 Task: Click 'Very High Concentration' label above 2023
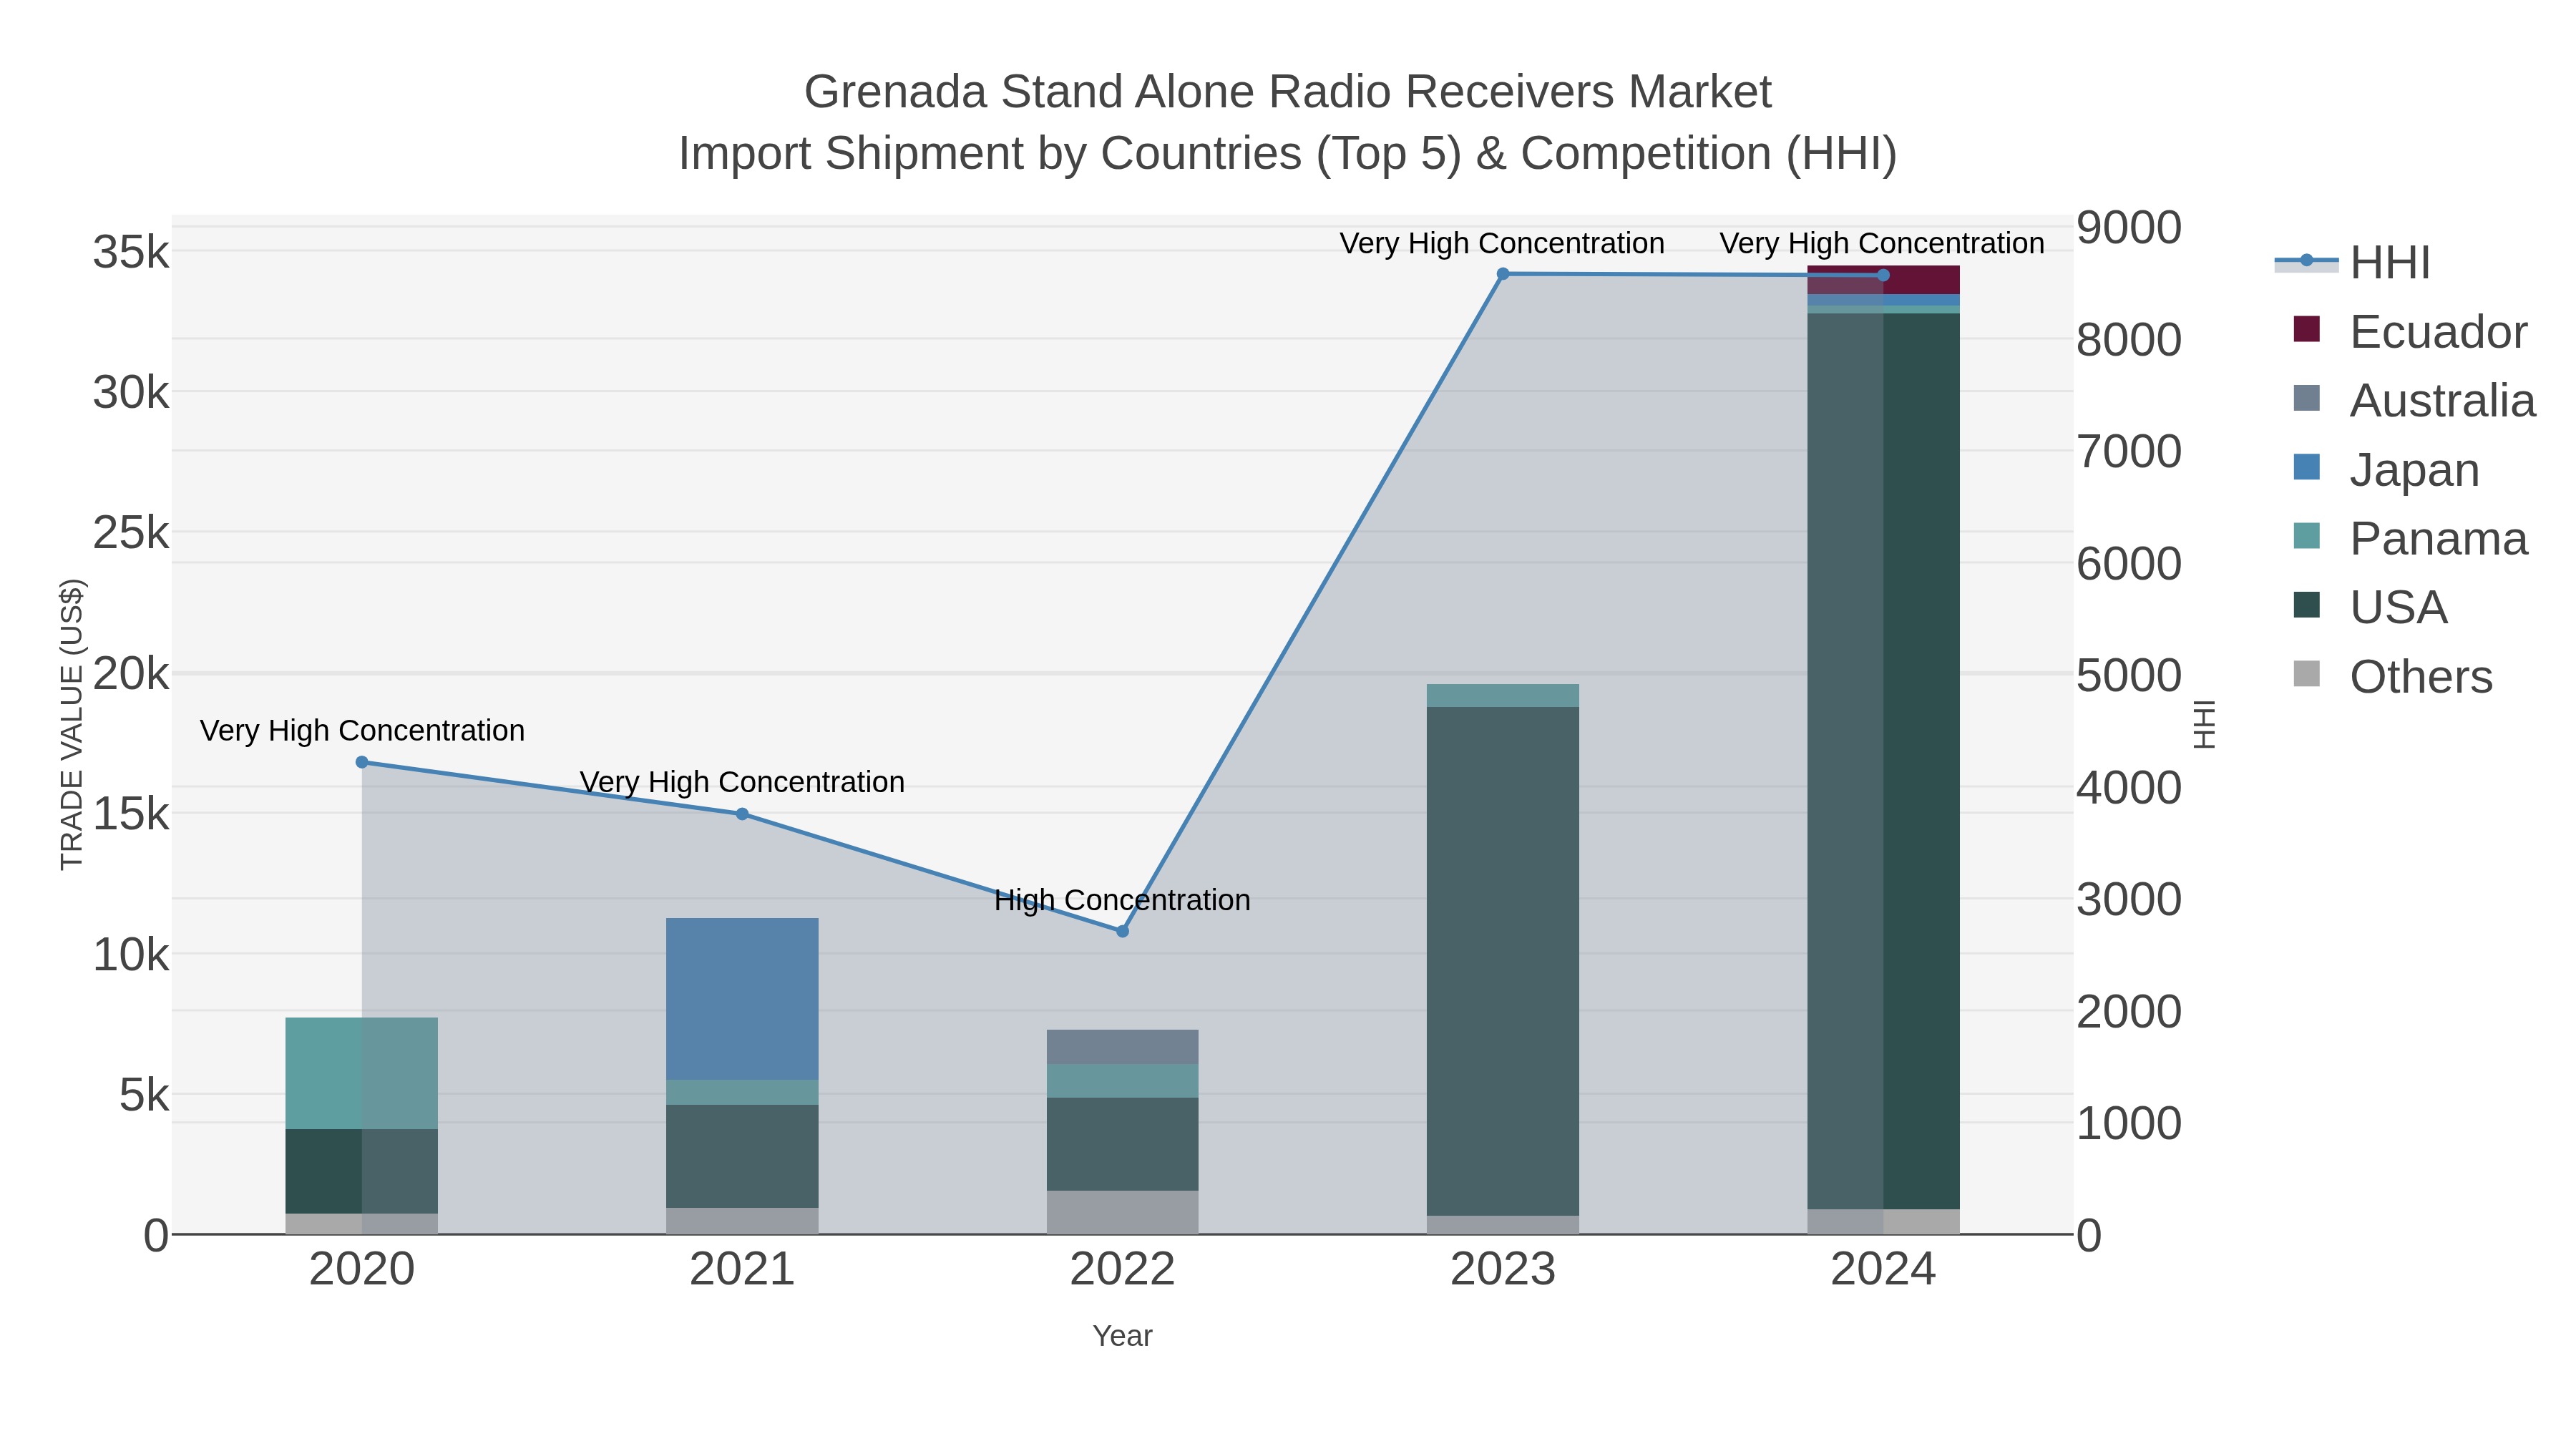pyautogui.click(x=1502, y=243)
